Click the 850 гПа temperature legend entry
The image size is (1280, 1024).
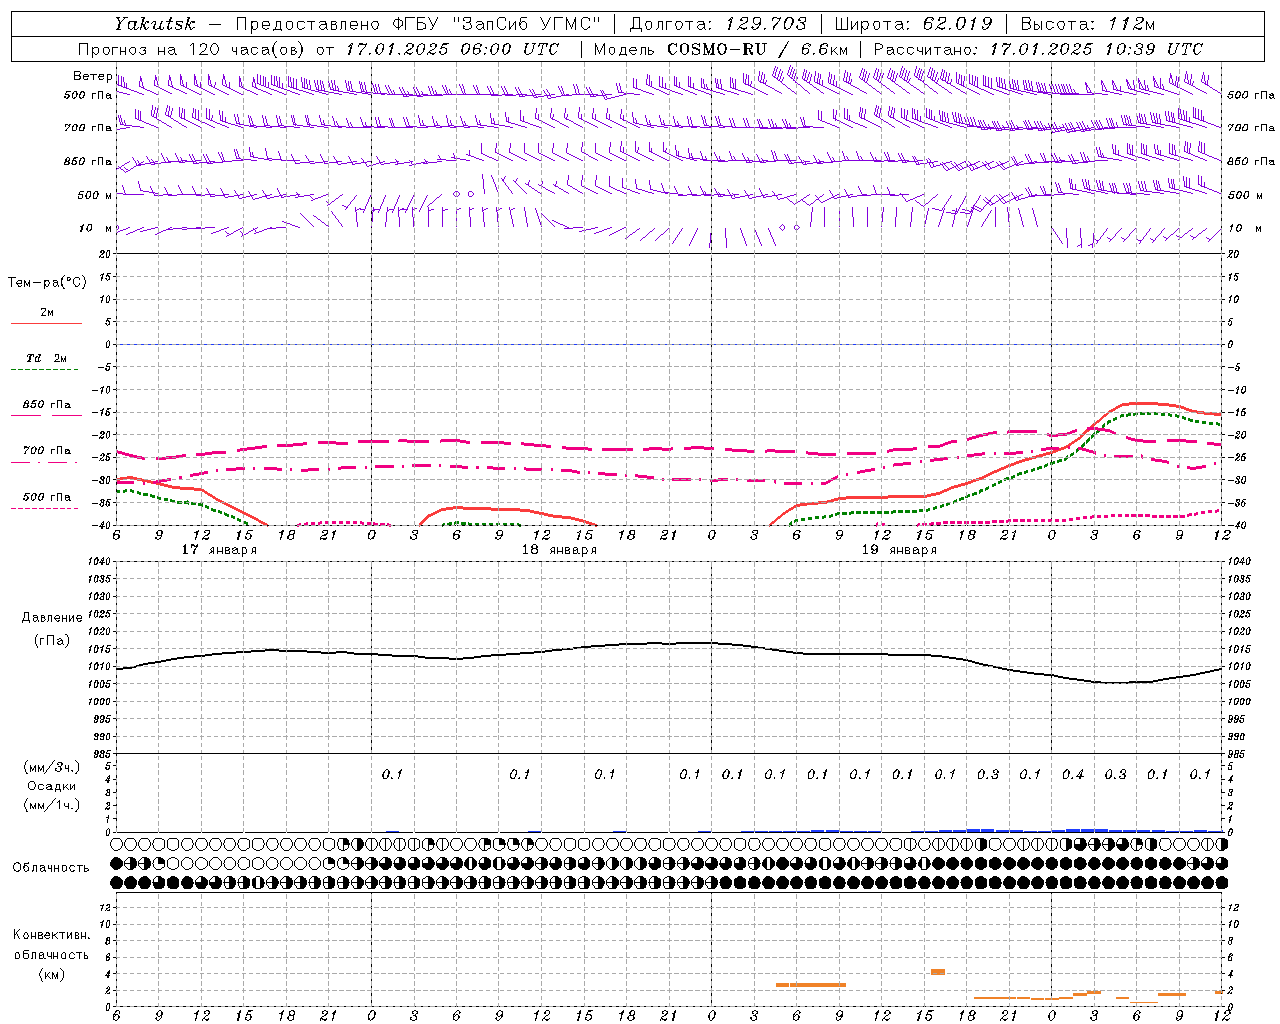(47, 405)
